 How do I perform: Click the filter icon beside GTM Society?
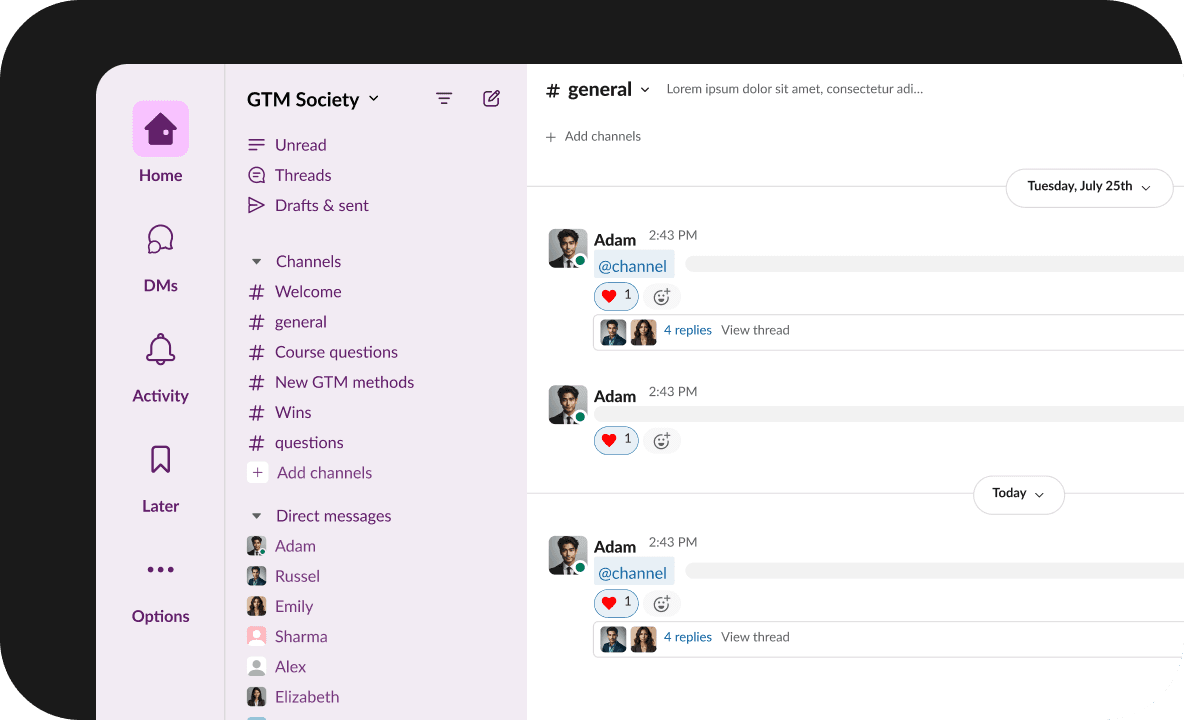click(444, 99)
